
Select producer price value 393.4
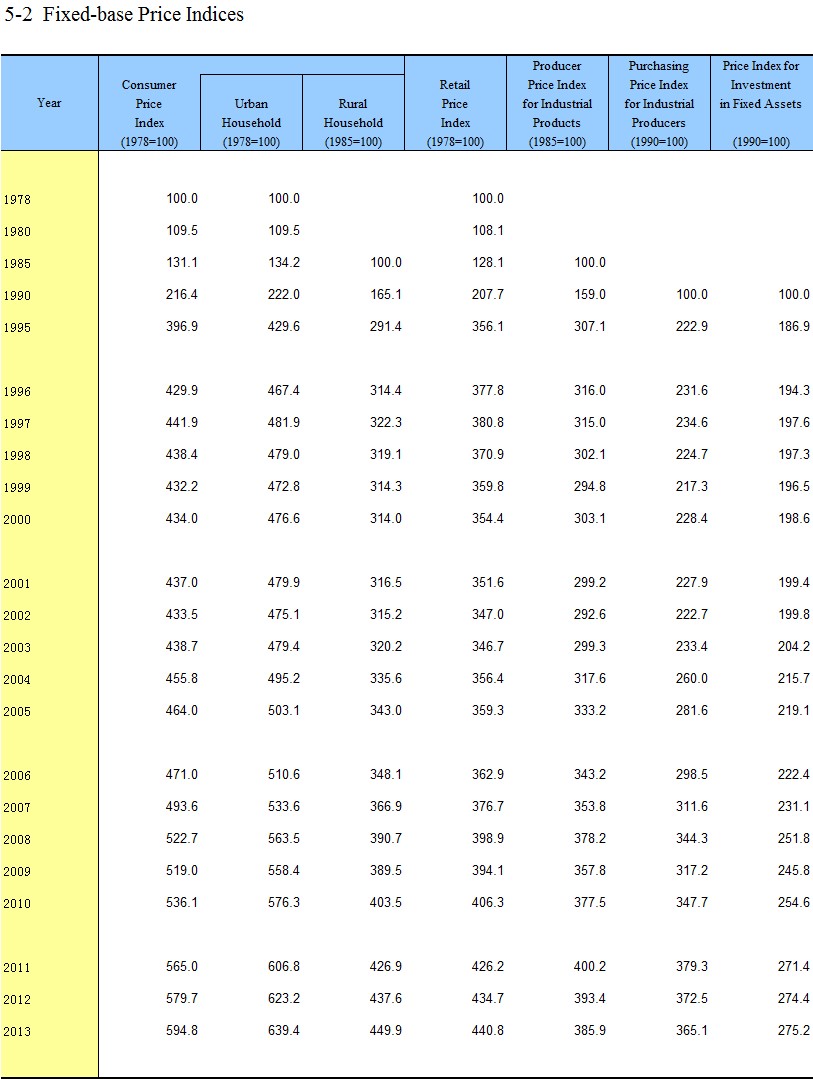[x=590, y=998]
